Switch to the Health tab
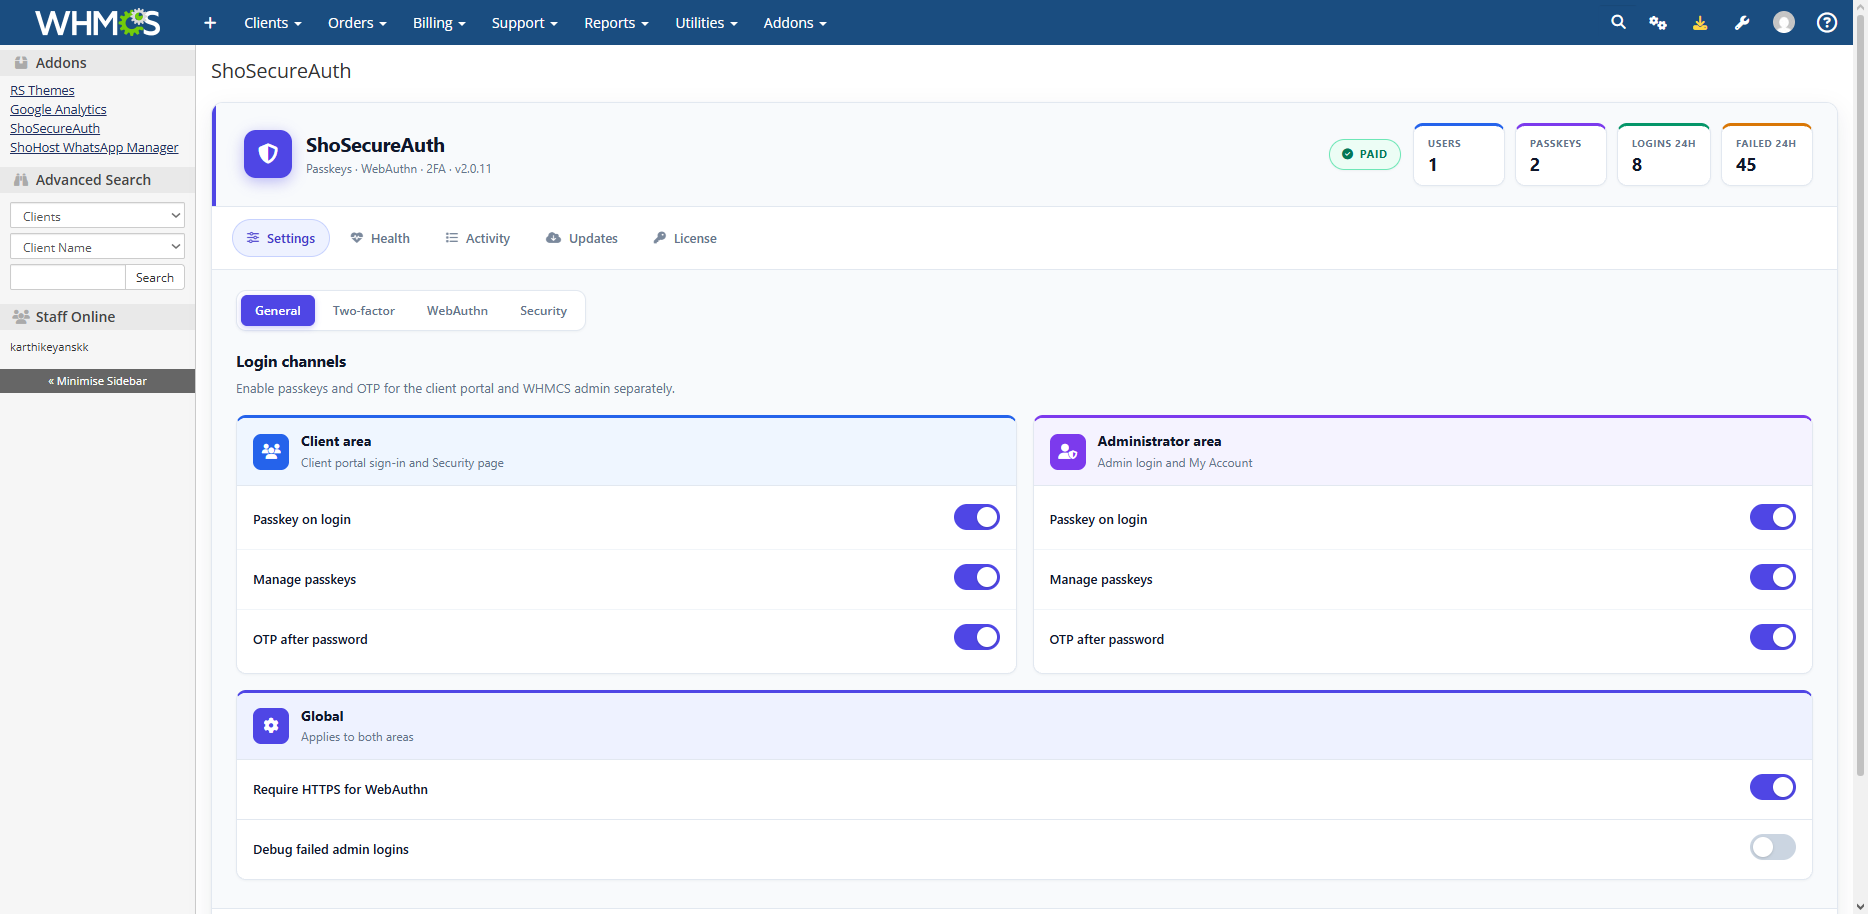Screen dimensions: 1868x914 (x=380, y=238)
